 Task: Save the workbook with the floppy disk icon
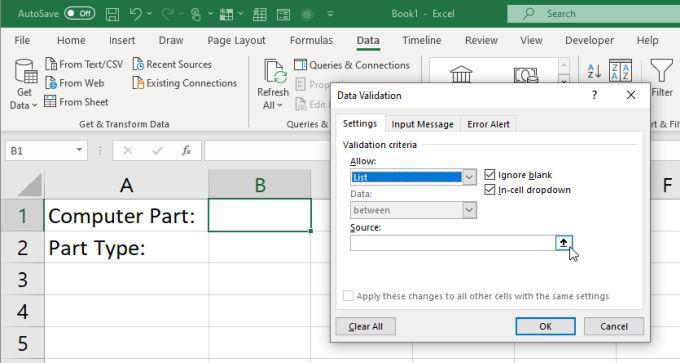112,14
